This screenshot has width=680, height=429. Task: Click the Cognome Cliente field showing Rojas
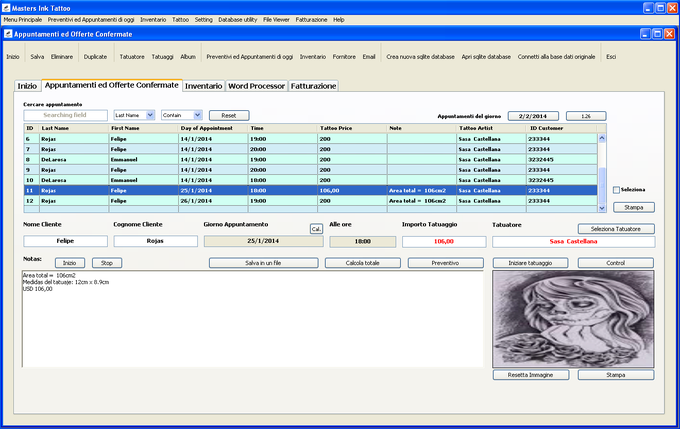(x=155, y=241)
